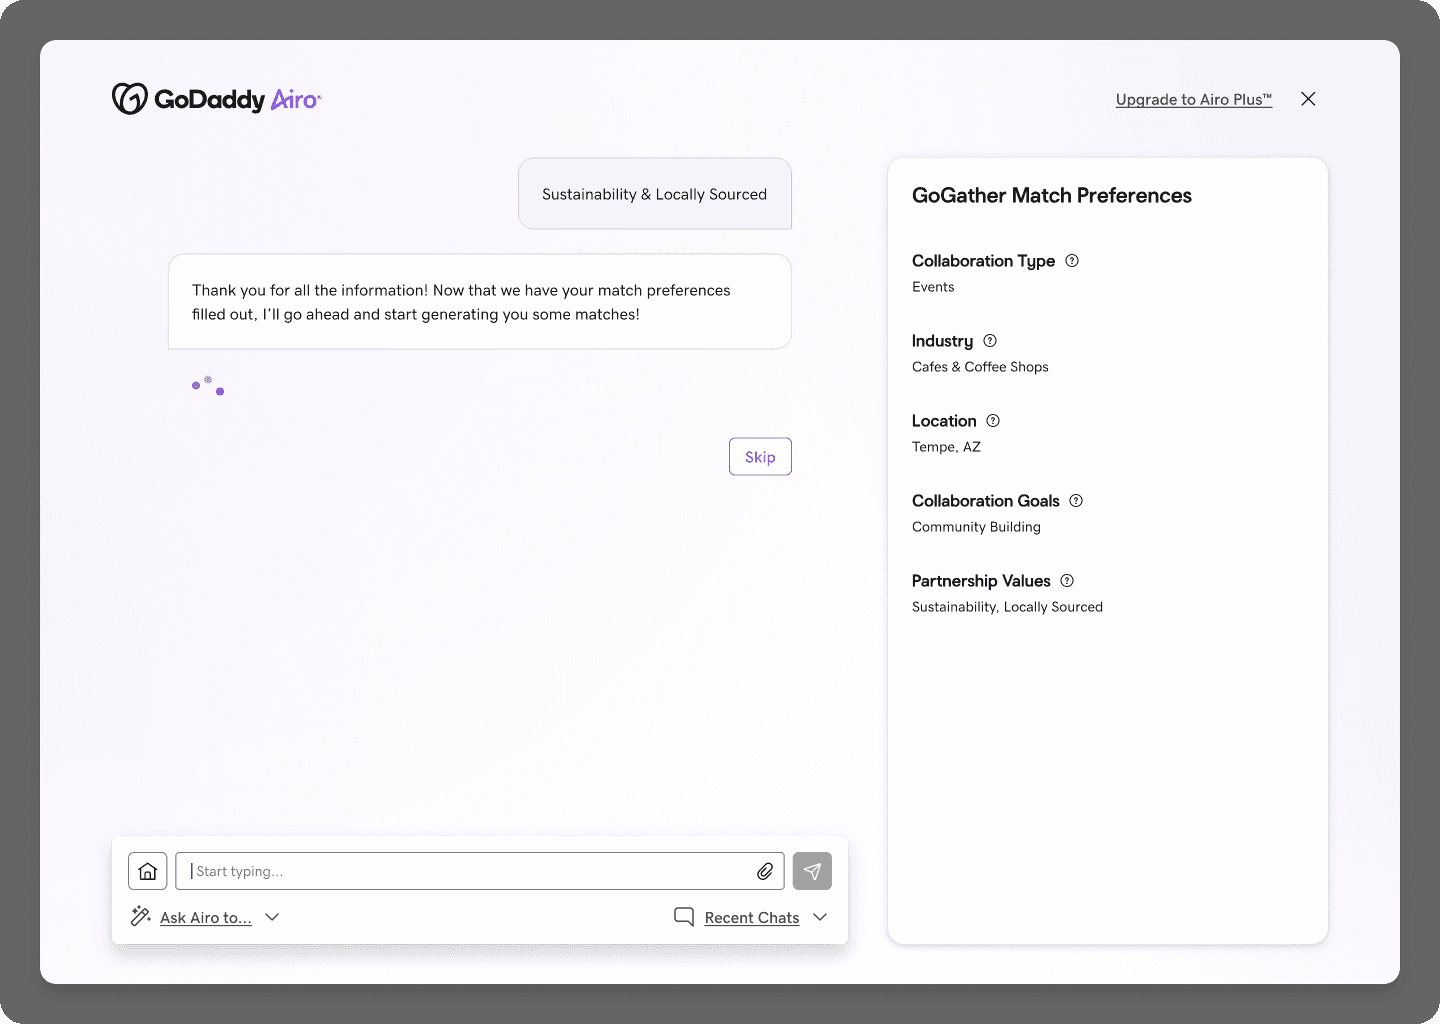
Task: Expand the Recent Chats chevron
Action: pos(820,917)
